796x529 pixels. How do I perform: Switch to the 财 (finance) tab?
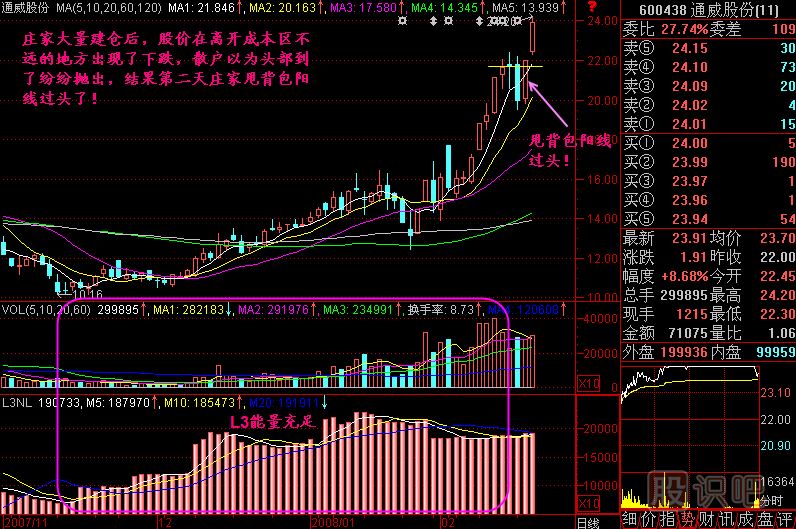point(708,519)
